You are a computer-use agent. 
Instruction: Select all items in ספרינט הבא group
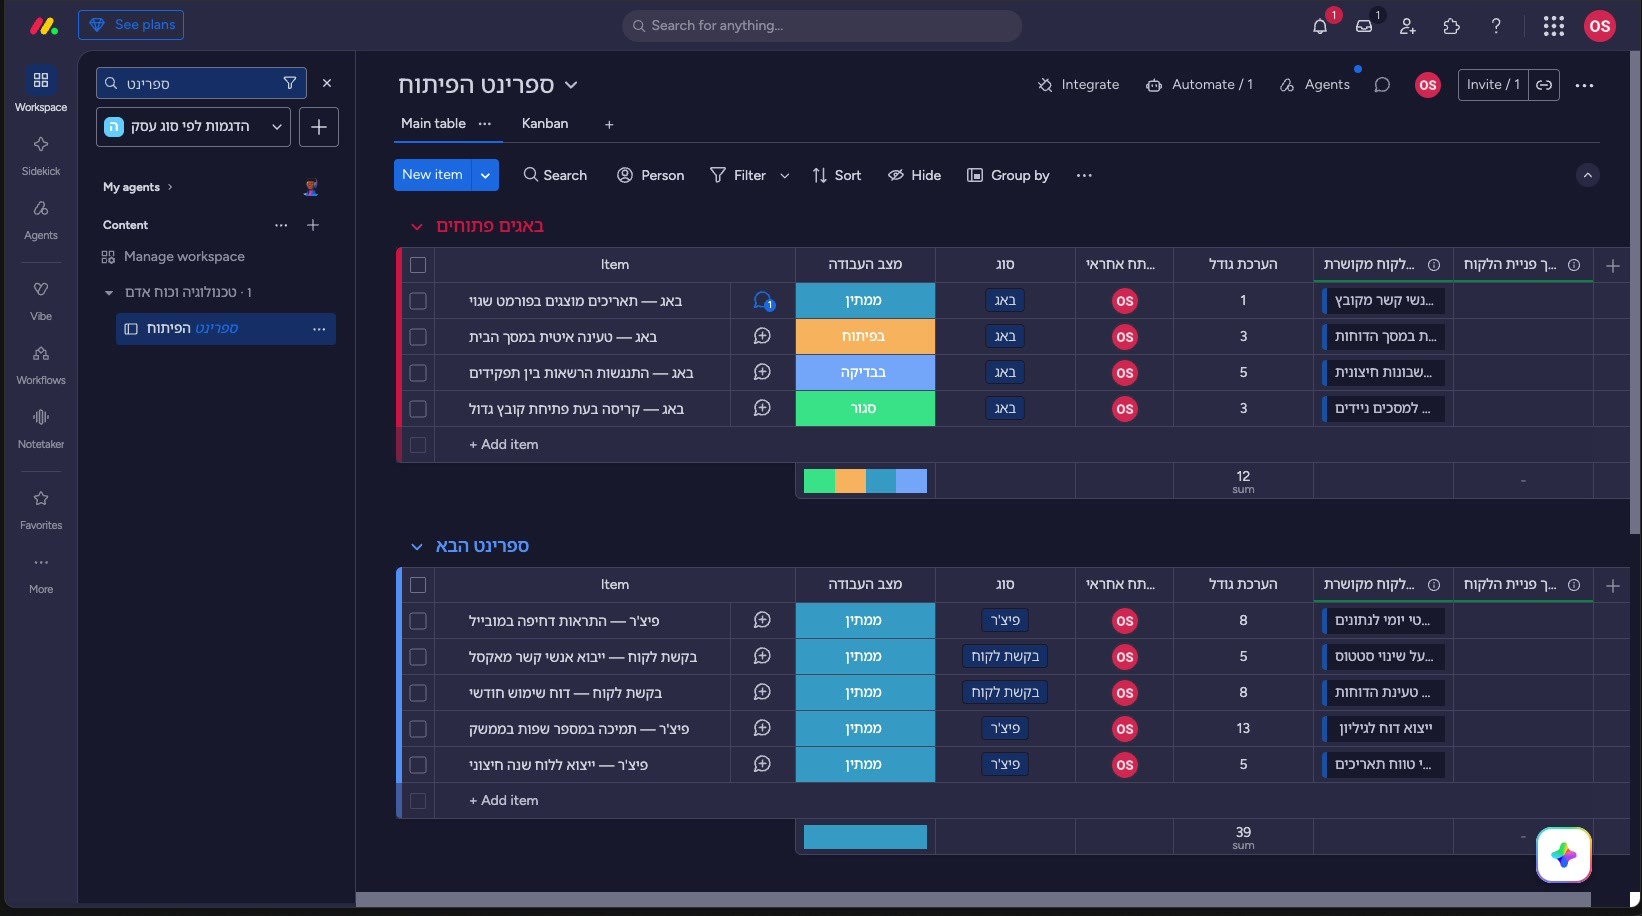(418, 585)
